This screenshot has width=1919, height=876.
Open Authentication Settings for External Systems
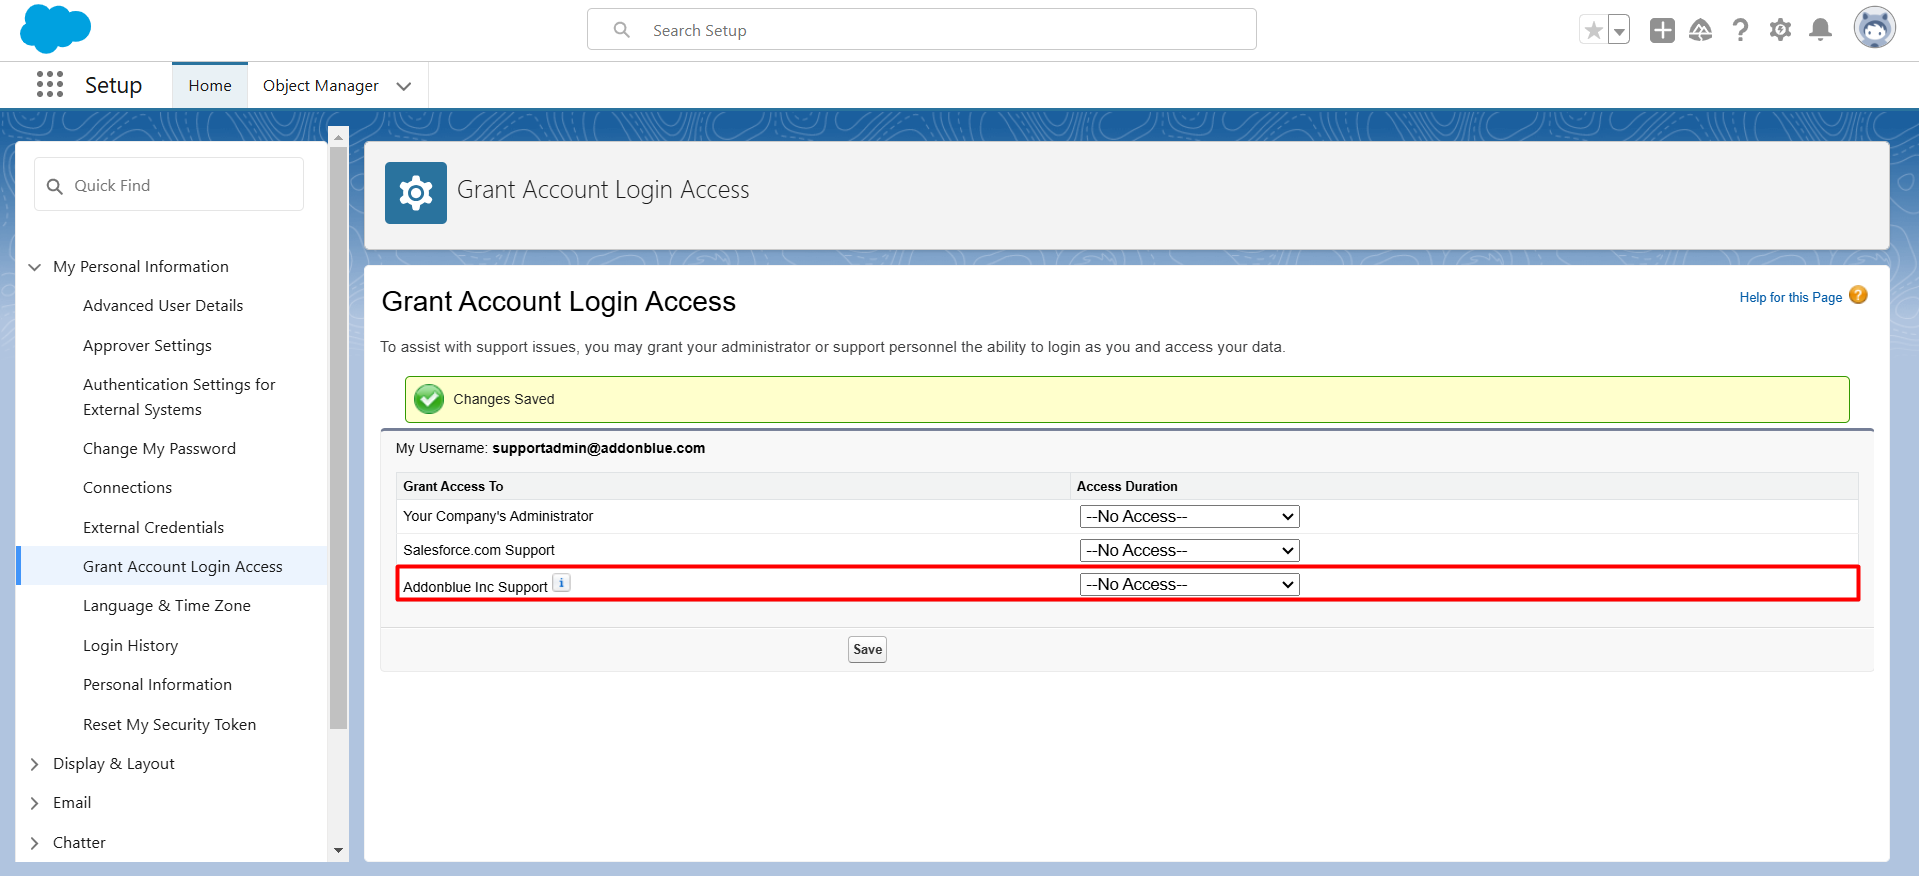pos(179,397)
